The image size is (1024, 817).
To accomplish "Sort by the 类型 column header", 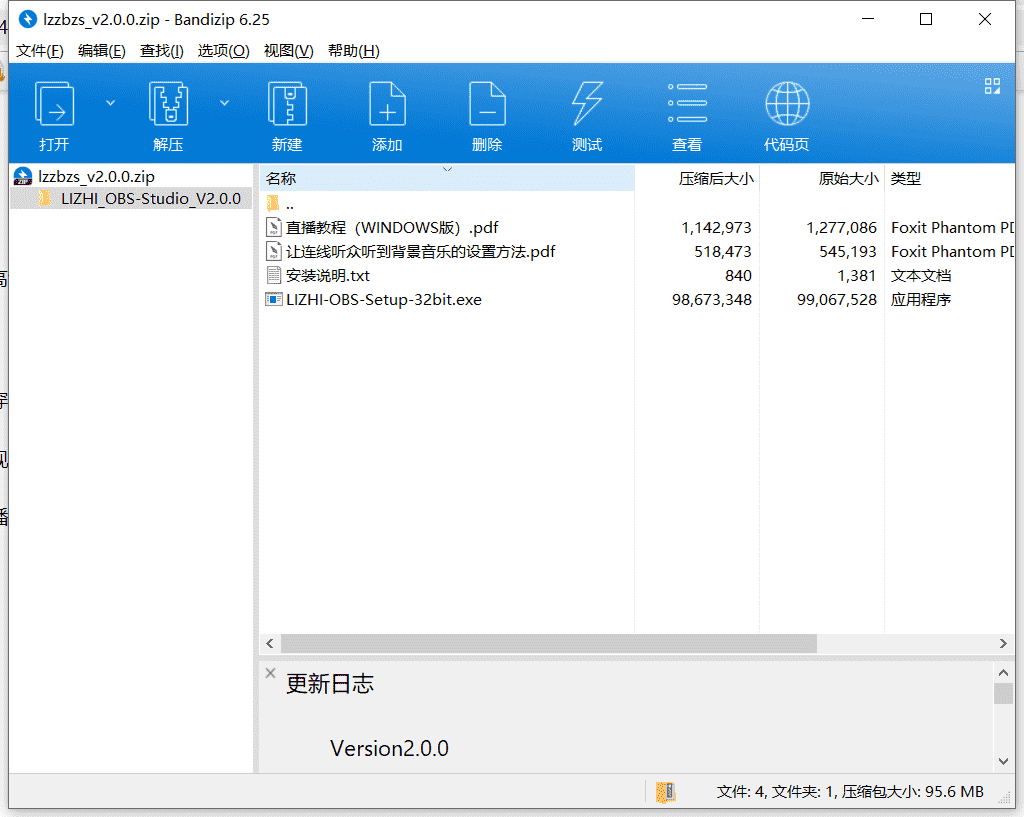I will (x=949, y=178).
